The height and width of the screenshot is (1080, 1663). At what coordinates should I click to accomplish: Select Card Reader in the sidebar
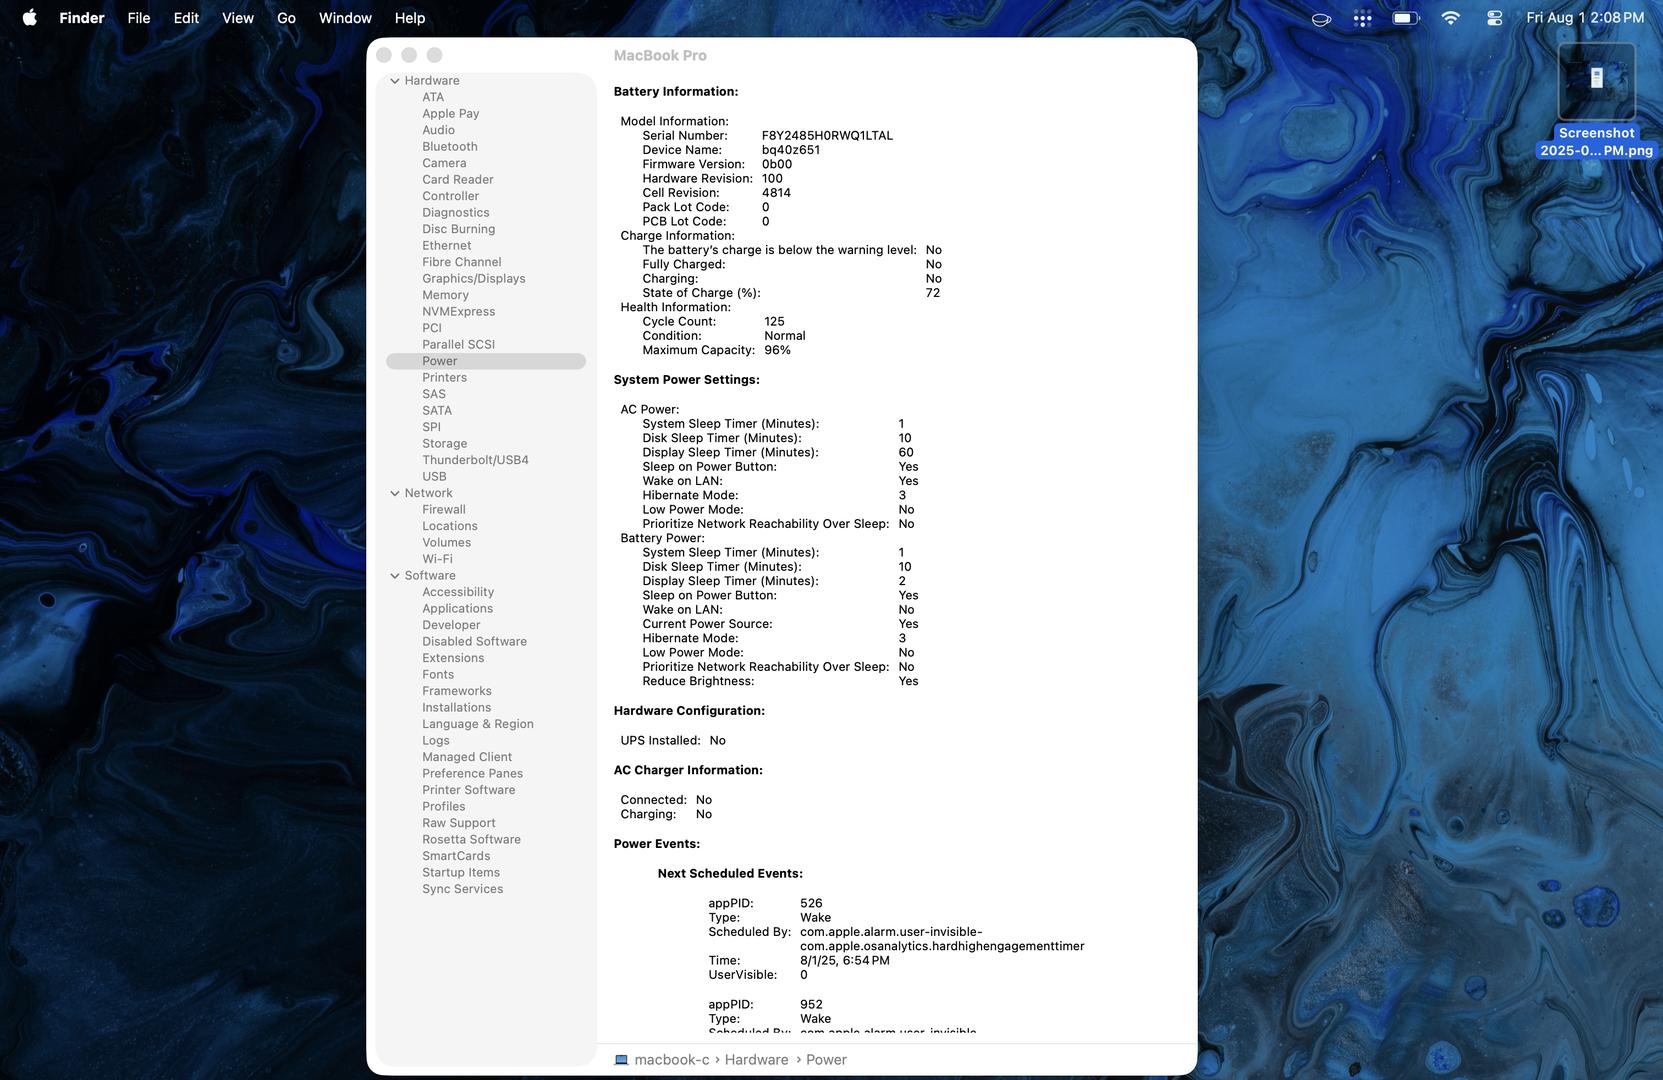click(x=458, y=180)
